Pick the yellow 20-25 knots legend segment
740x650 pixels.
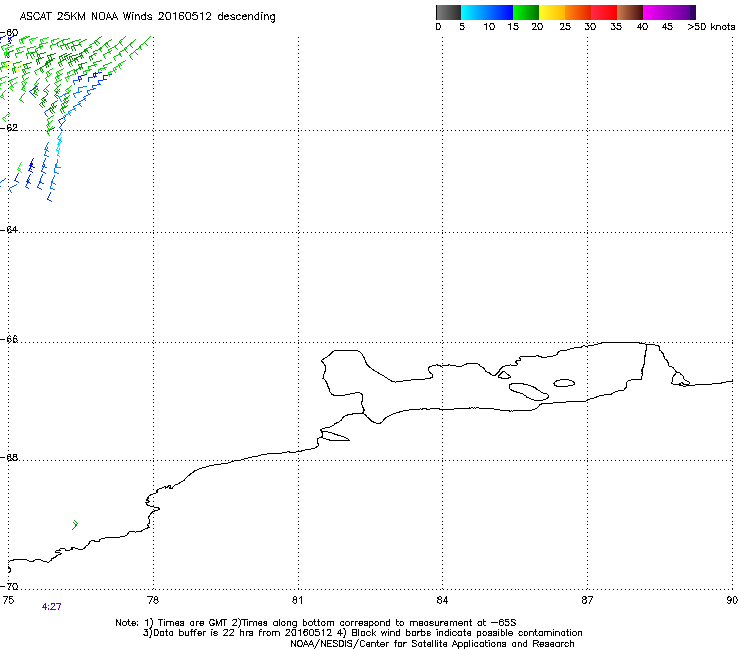pos(552,12)
